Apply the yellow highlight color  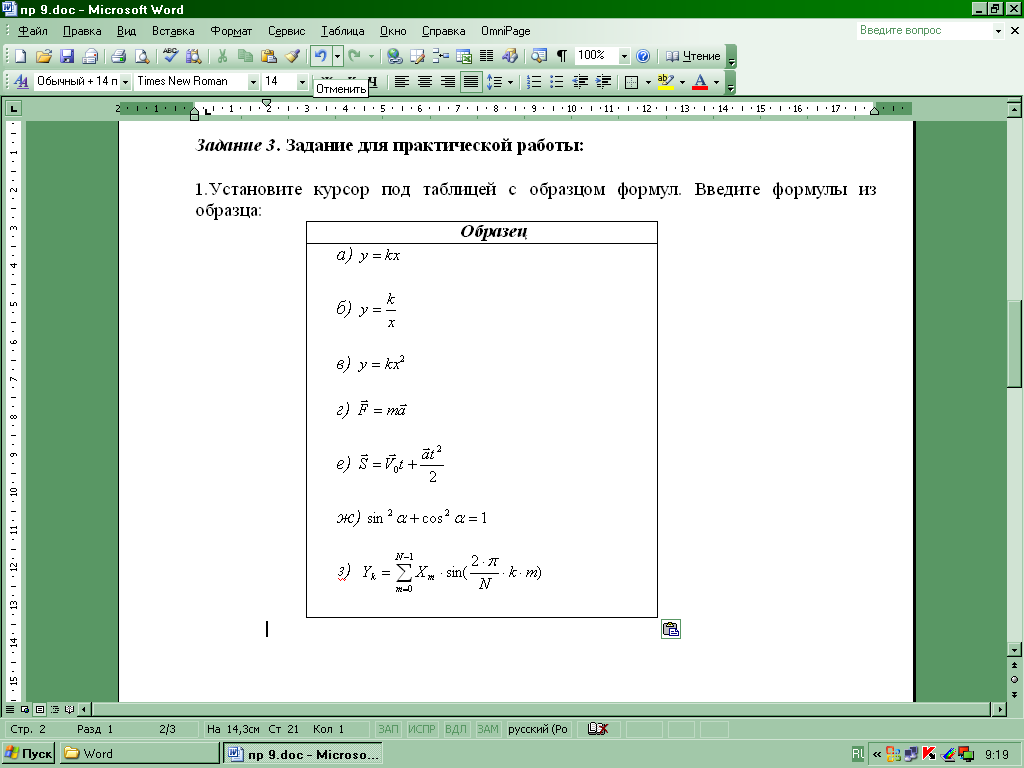point(665,82)
